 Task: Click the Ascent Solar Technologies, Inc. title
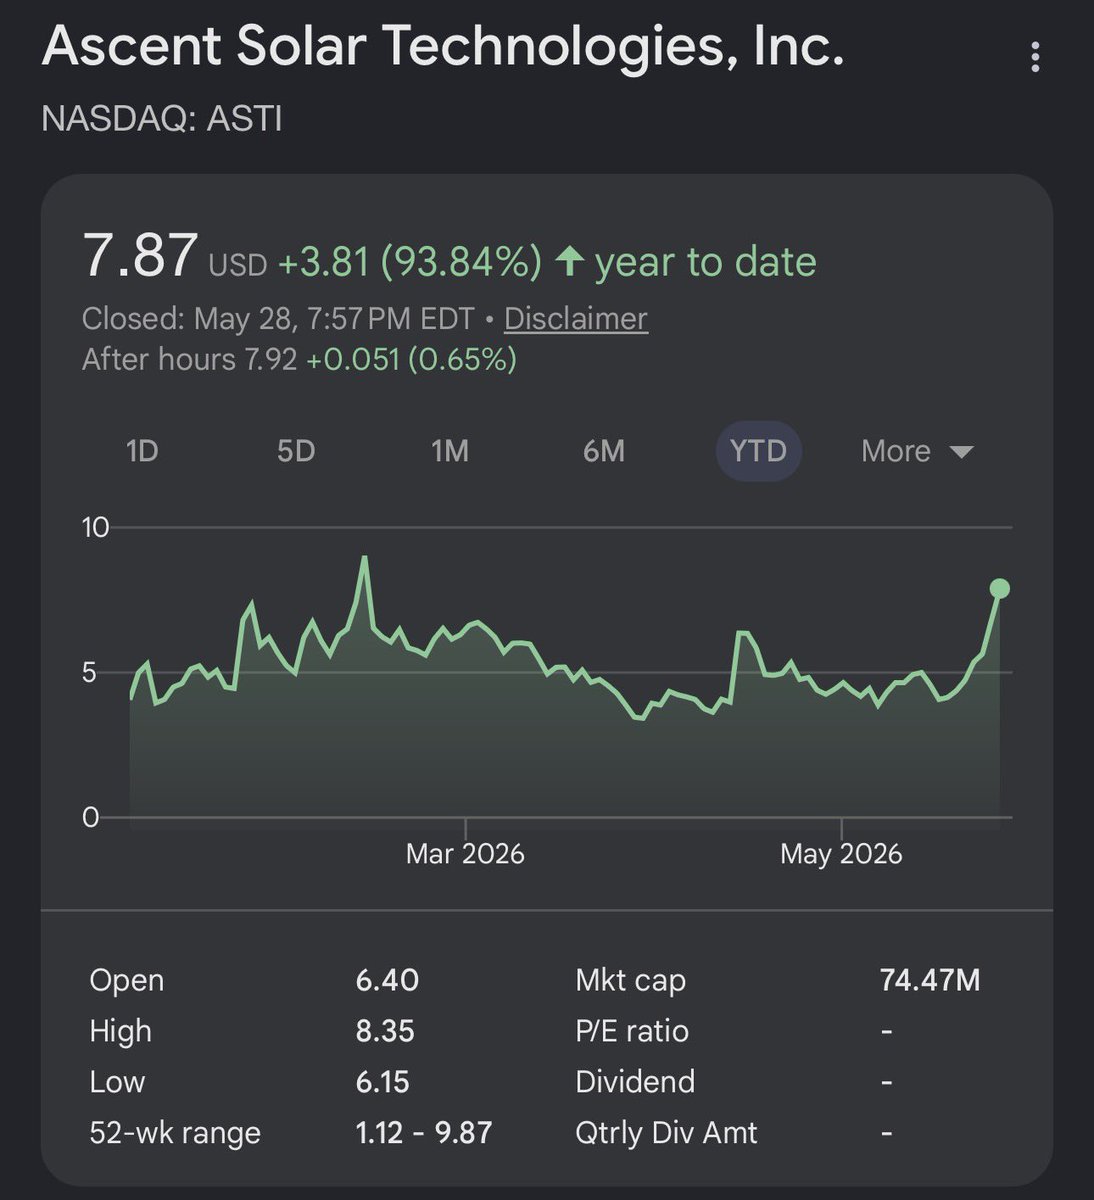(443, 47)
